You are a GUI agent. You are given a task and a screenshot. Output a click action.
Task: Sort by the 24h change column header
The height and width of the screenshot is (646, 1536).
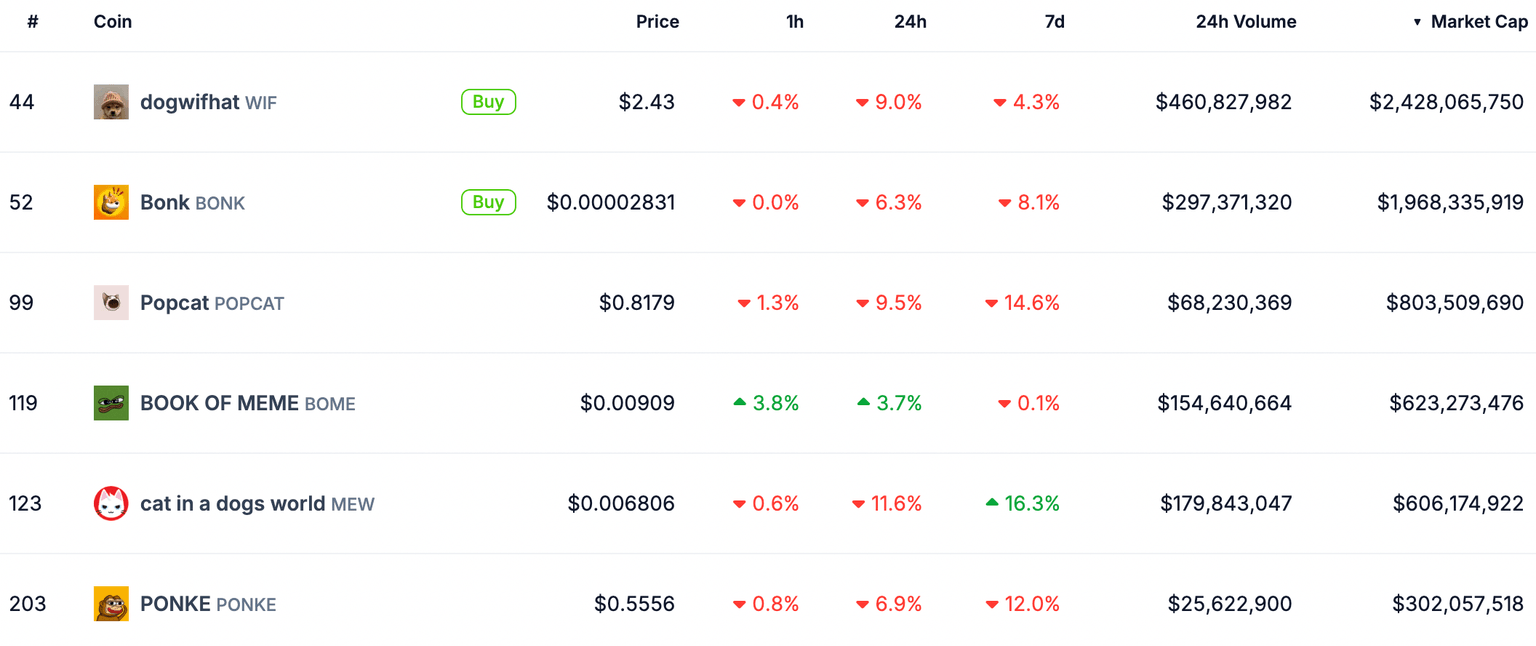910,22
